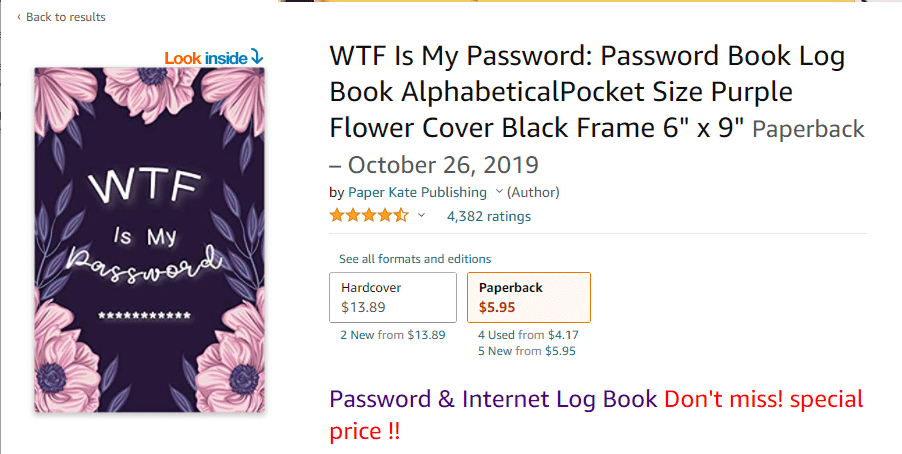902x454 pixels.
Task: Select the Hardcover format option
Action: 393,297
